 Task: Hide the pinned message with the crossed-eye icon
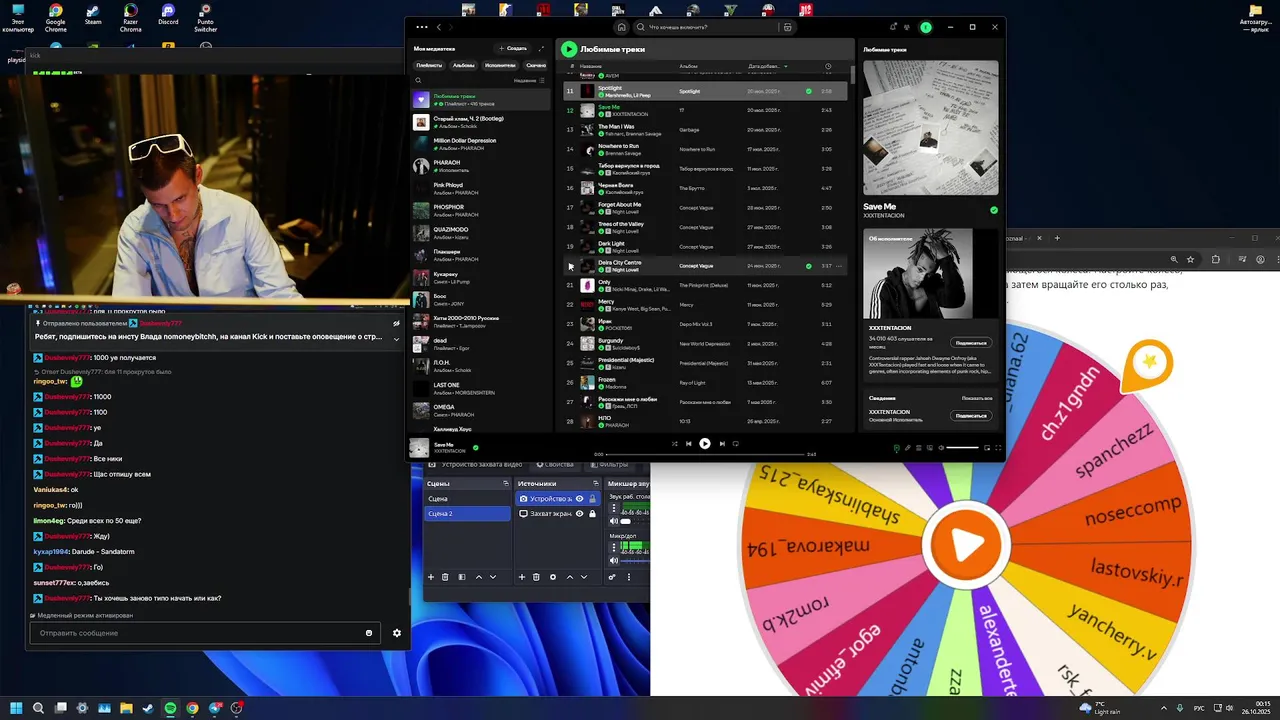point(396,323)
